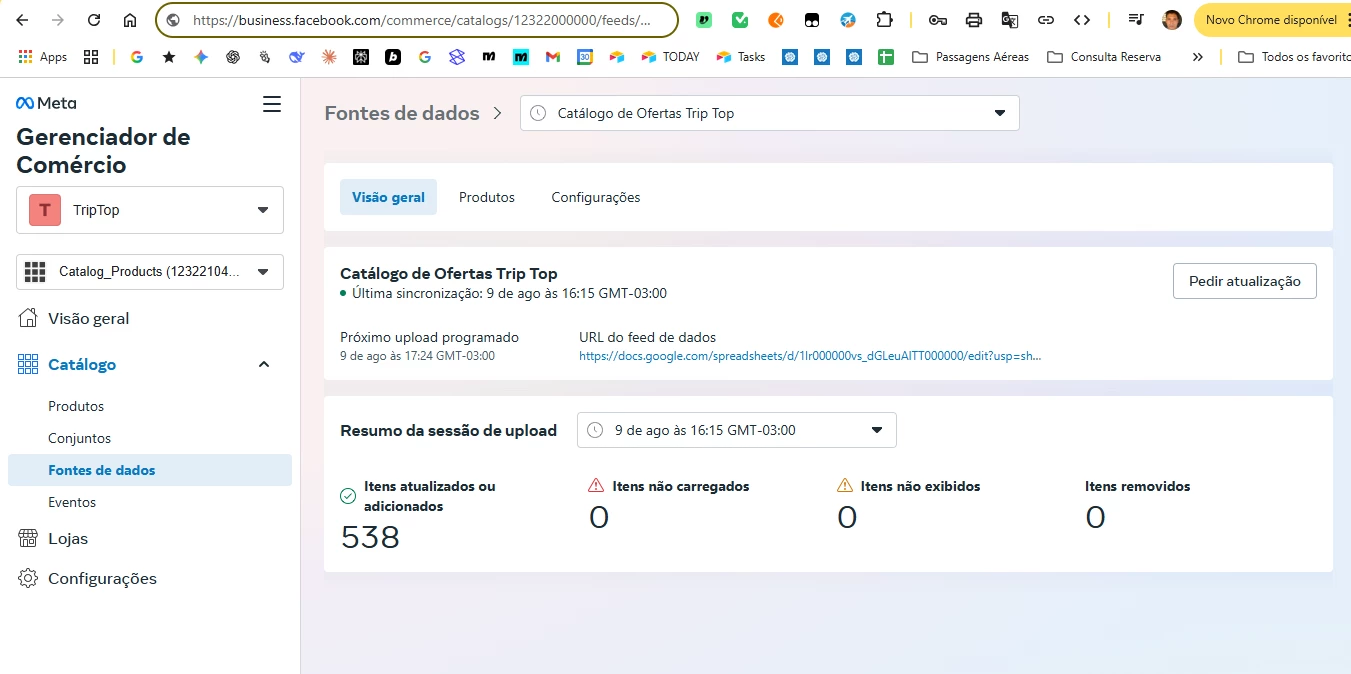Open Catálogo de Ofertas Trip Top dropdown
The width and height of the screenshot is (1351, 674).
(770, 113)
